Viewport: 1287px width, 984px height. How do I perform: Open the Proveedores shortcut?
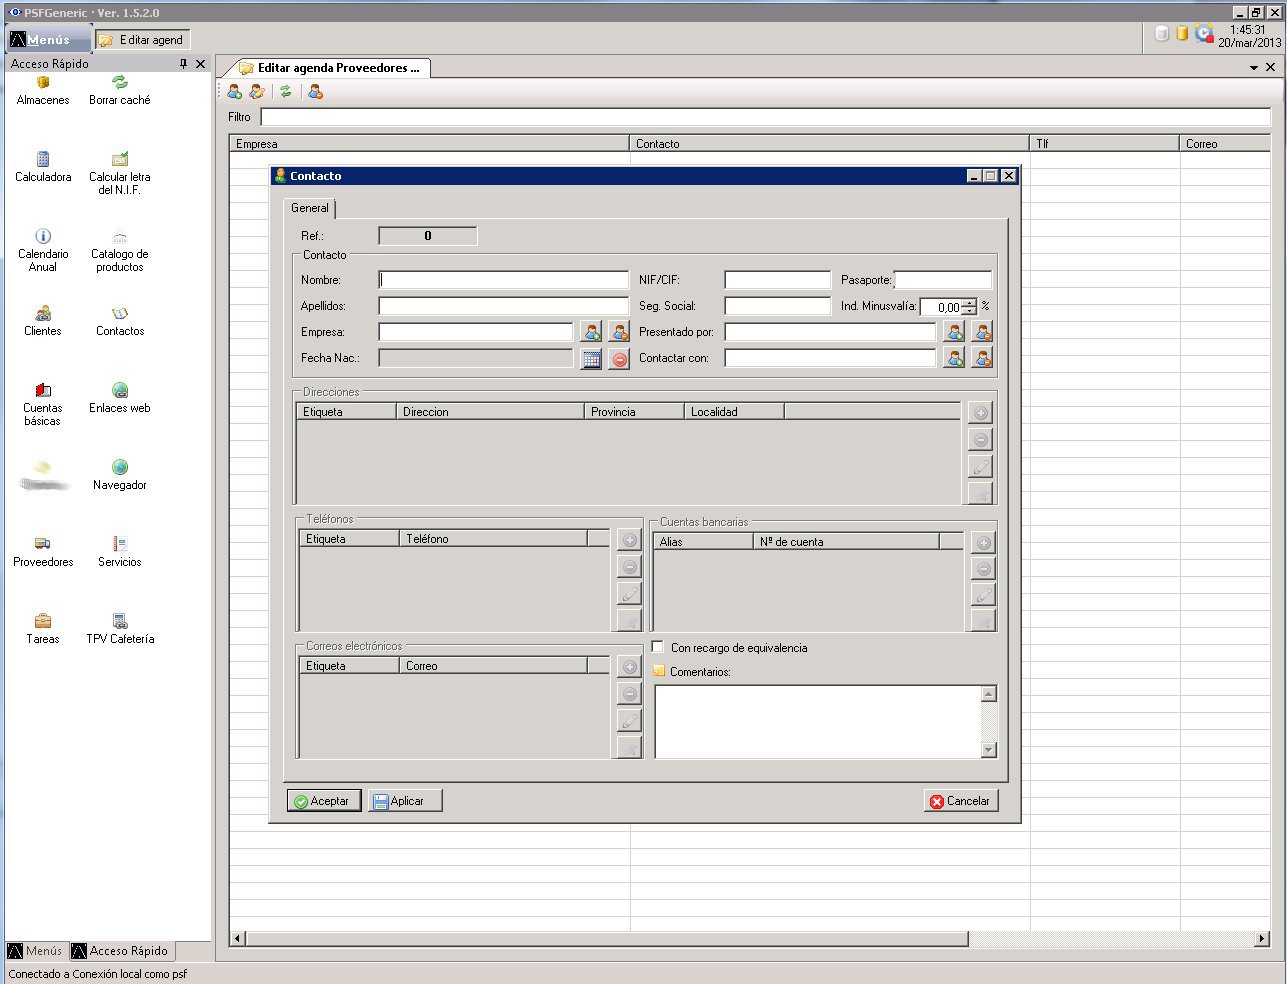coord(43,552)
